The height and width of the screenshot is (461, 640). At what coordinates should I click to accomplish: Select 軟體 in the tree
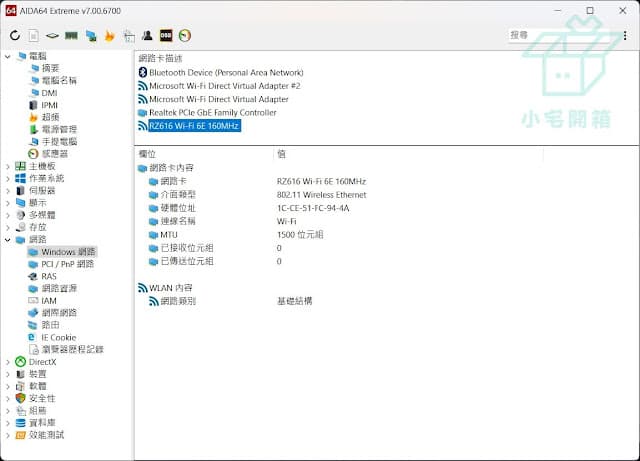click(x=38, y=386)
